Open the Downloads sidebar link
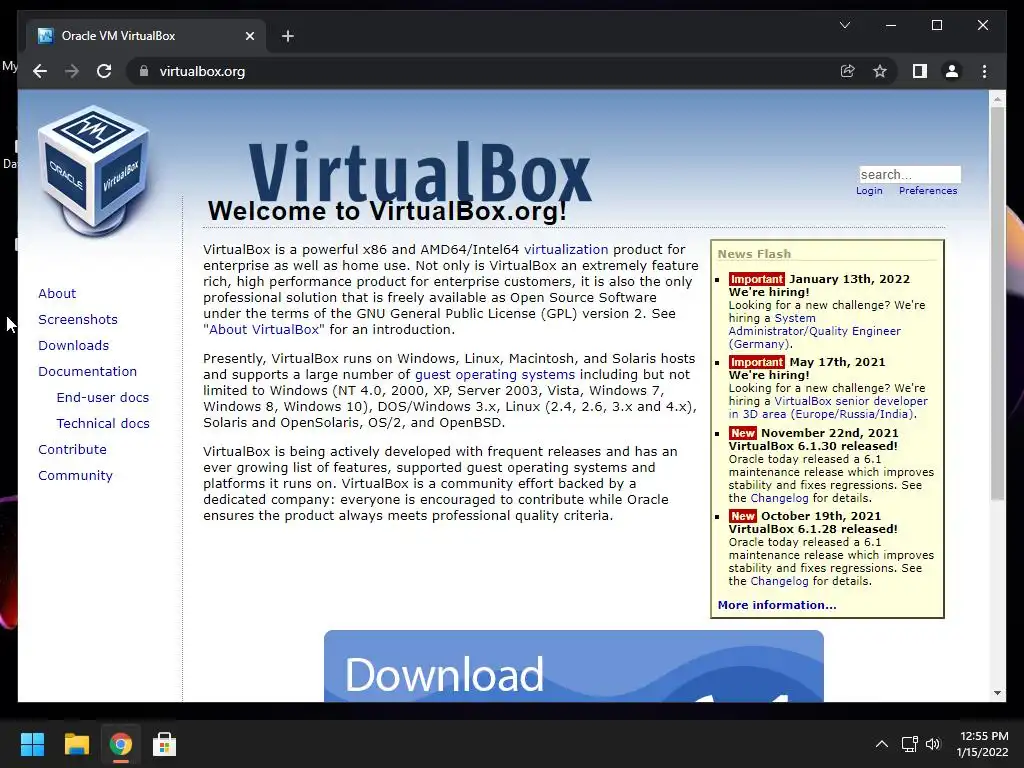Image resolution: width=1024 pixels, height=768 pixels. 73,345
